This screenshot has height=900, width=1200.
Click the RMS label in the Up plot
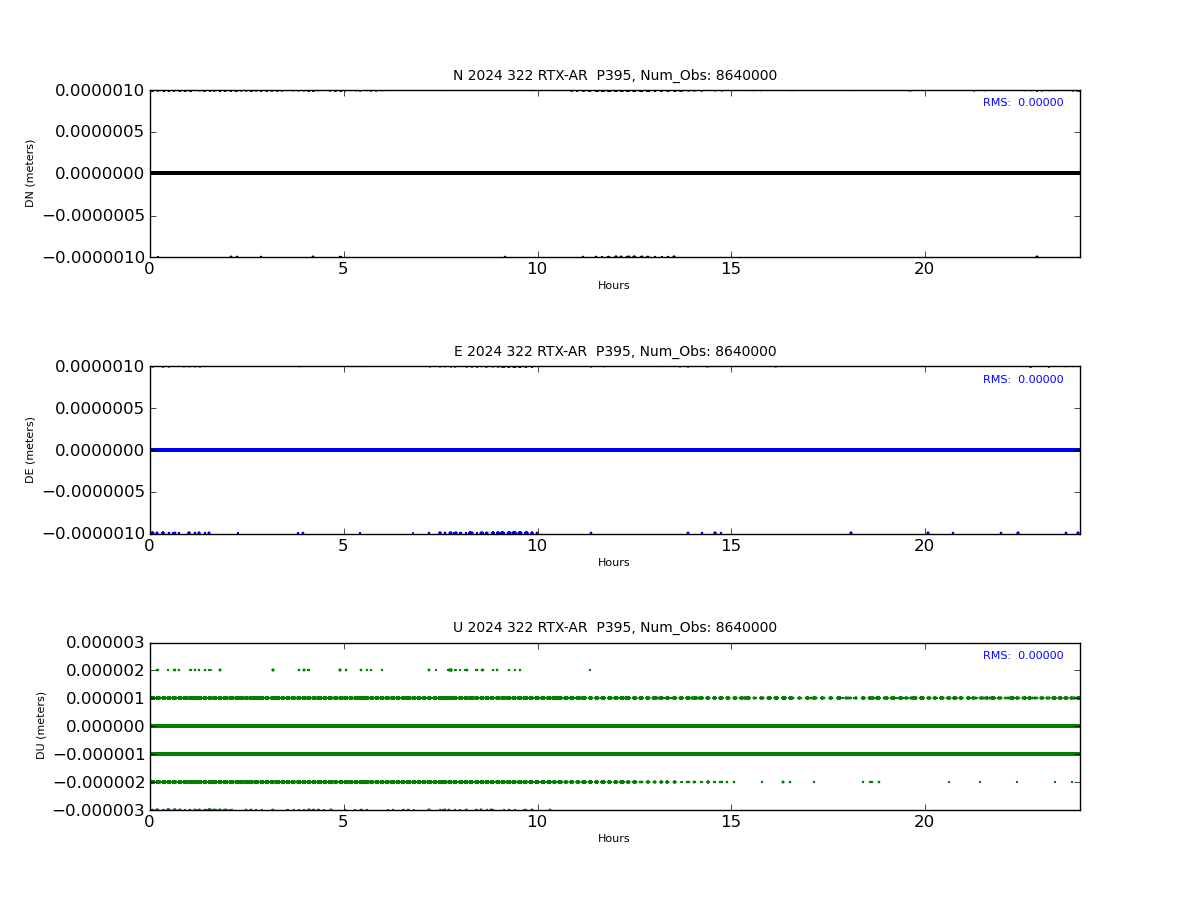(1023, 656)
